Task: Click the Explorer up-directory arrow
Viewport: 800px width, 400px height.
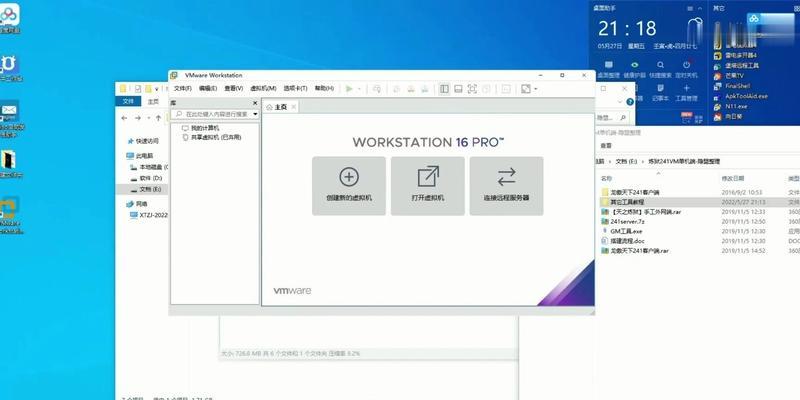Action: pos(158,118)
